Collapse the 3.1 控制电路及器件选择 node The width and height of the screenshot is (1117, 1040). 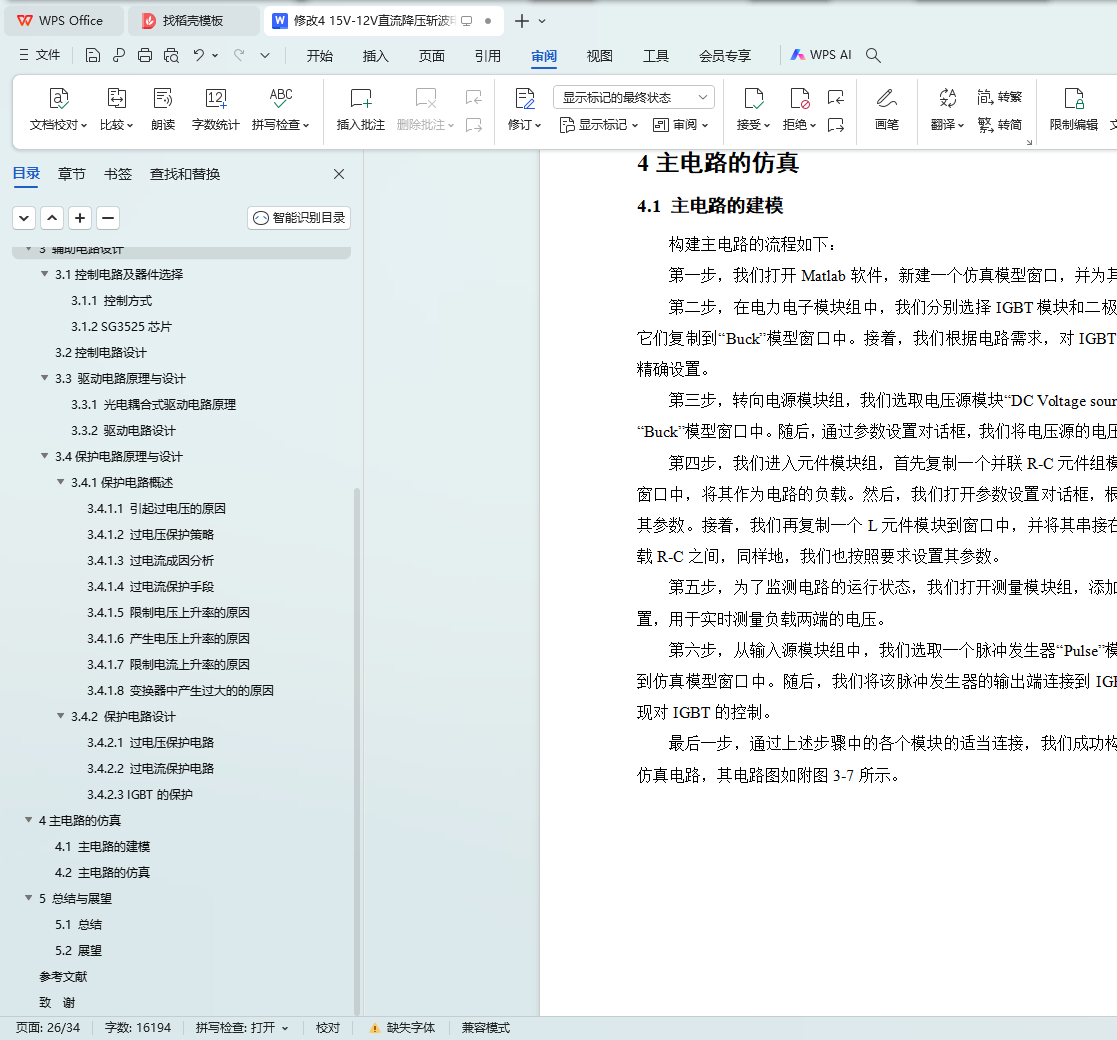(x=45, y=274)
